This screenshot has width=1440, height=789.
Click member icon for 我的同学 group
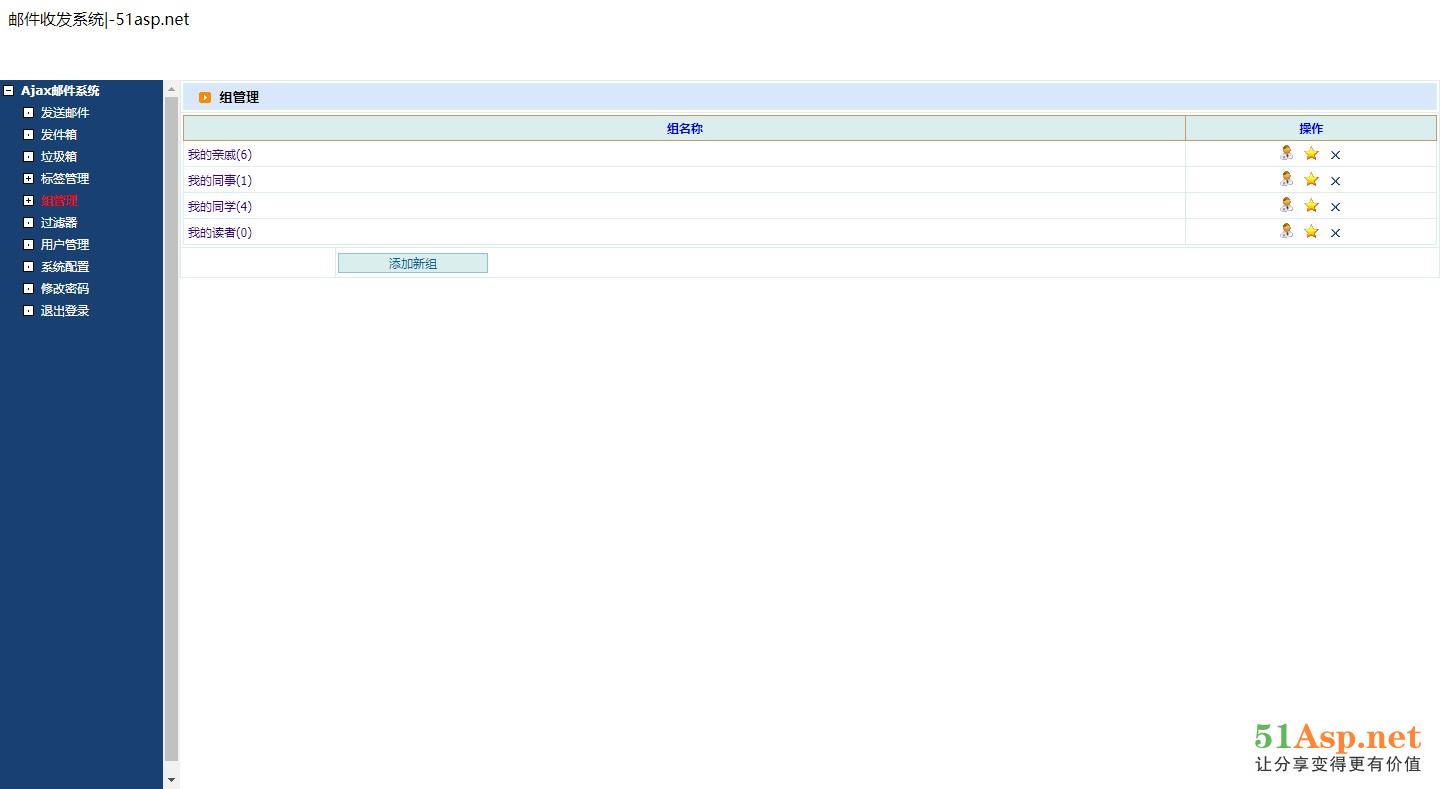click(1287, 205)
